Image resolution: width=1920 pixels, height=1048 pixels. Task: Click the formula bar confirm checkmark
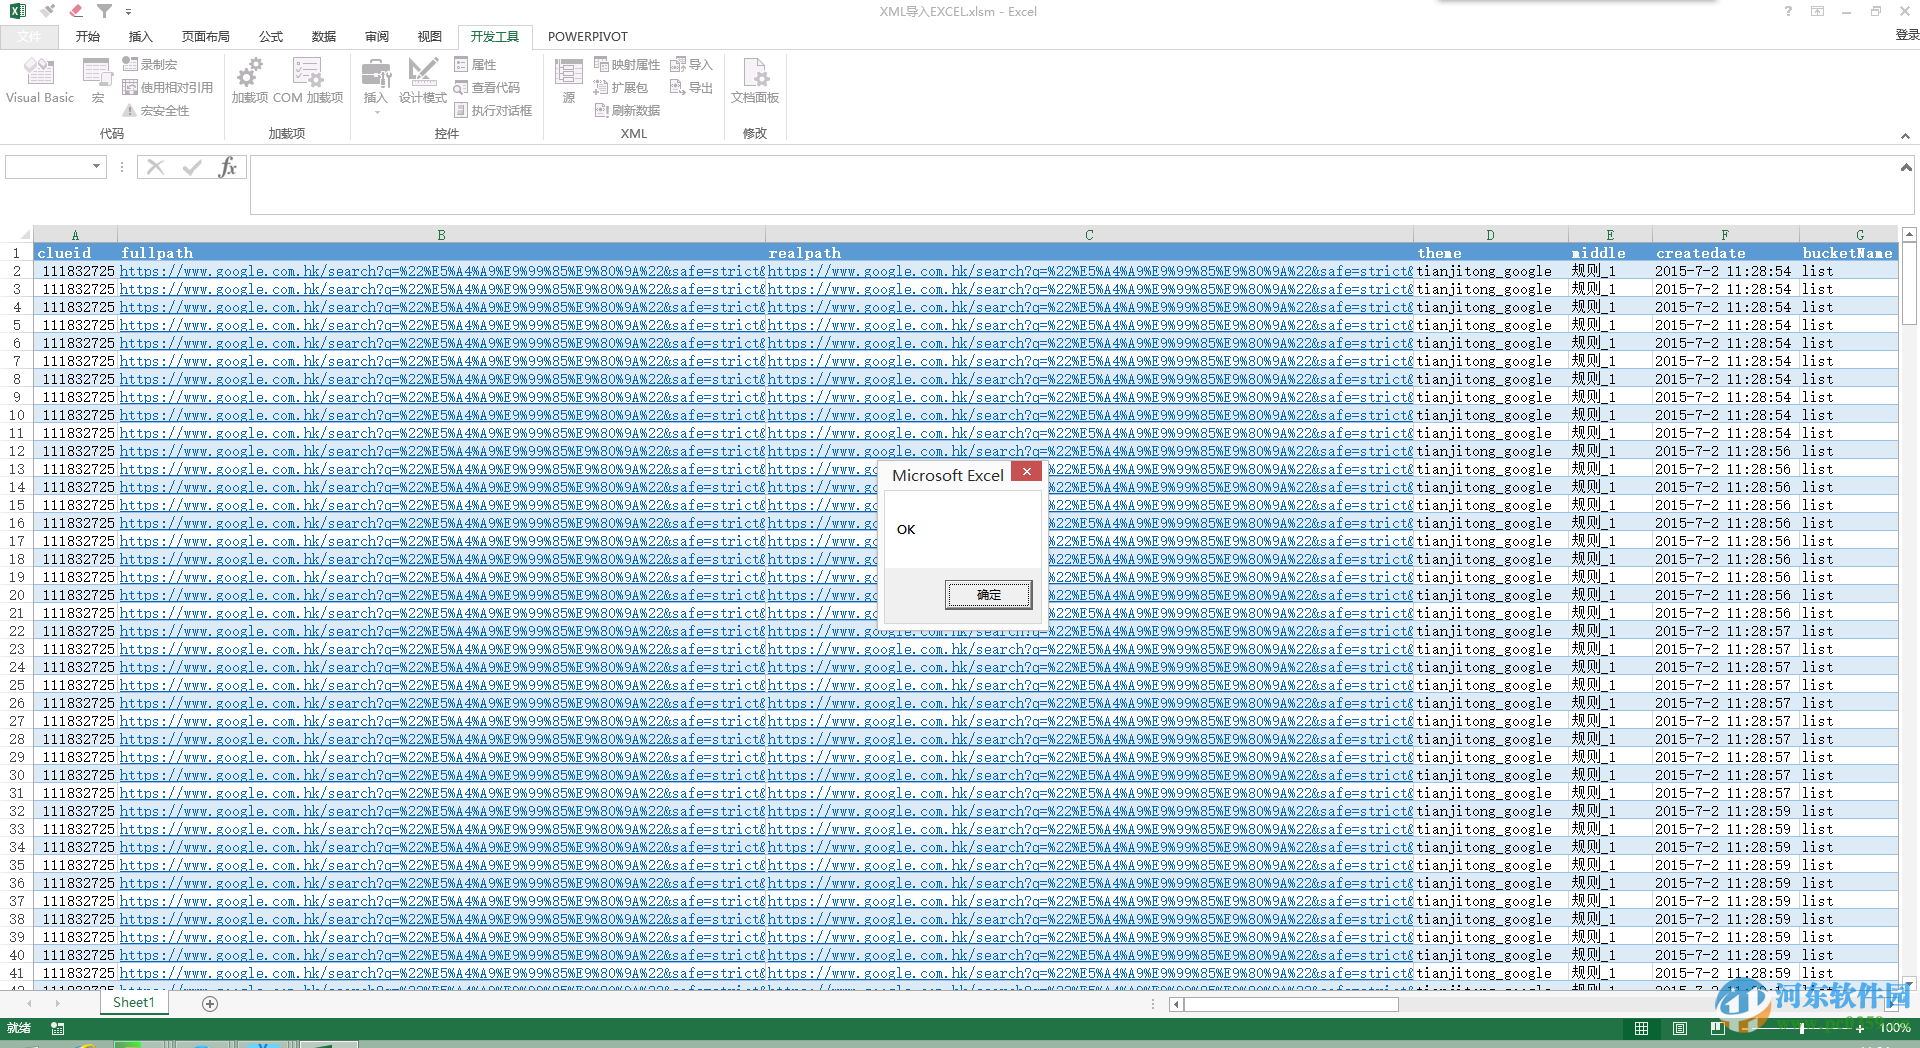click(192, 167)
